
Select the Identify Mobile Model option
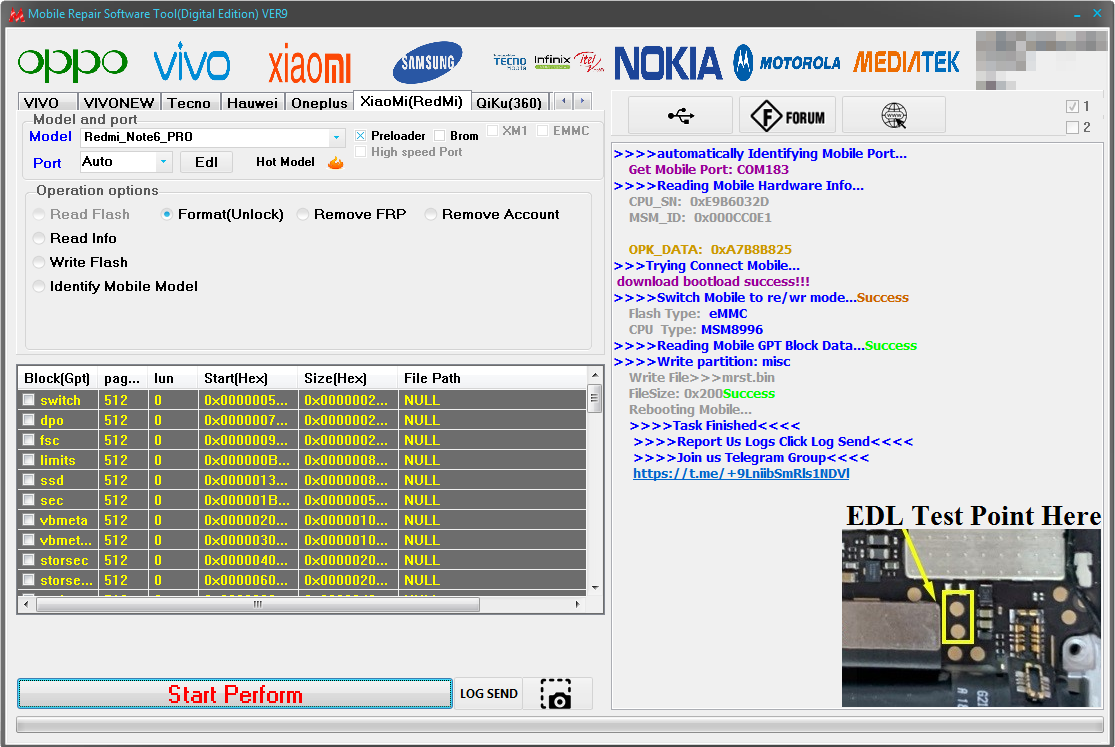39,287
